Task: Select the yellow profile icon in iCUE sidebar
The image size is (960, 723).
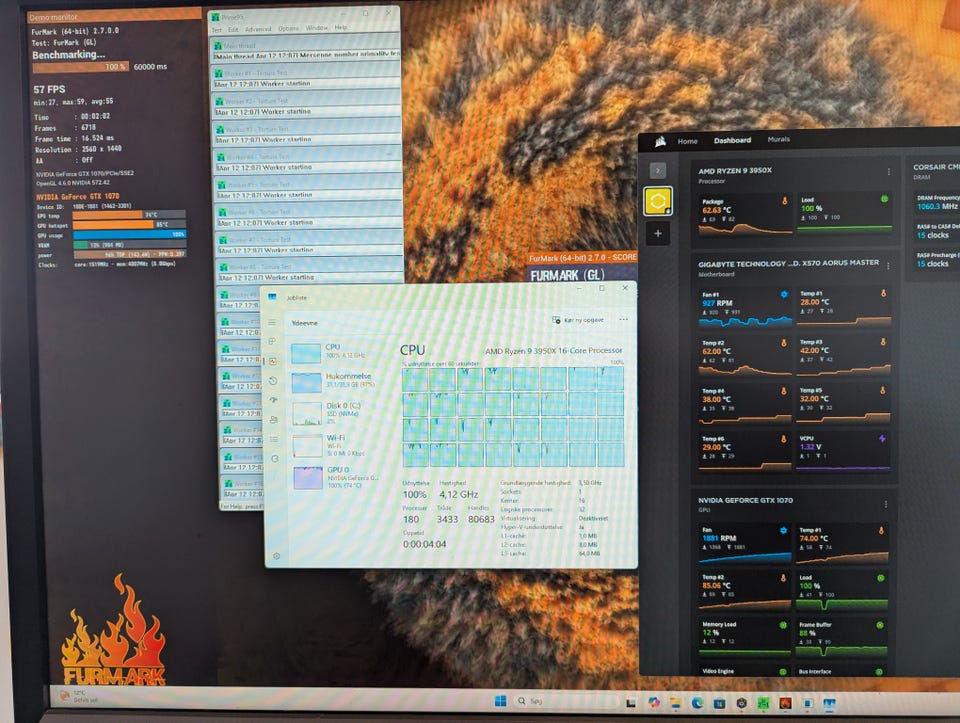Action: (x=658, y=201)
